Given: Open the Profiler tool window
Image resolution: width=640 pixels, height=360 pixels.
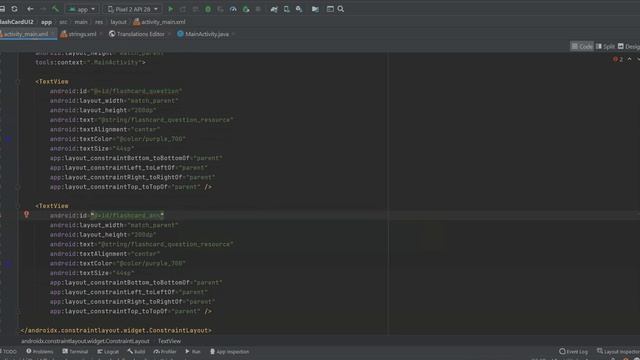Looking at the screenshot, I should [x=165, y=351].
